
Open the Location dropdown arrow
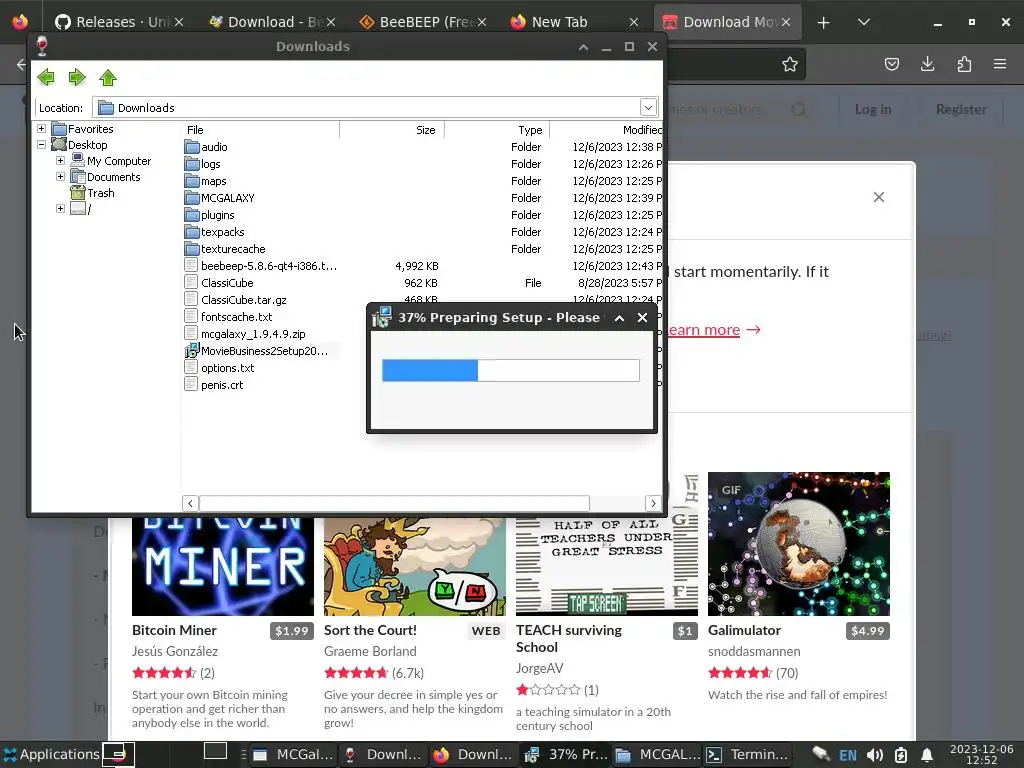[648, 108]
